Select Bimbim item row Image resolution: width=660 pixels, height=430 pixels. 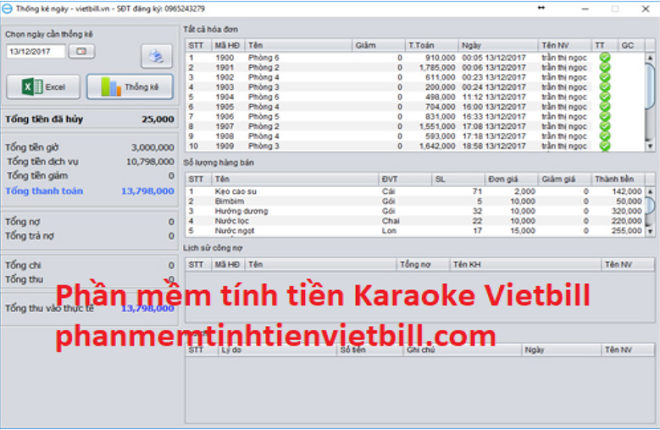[415, 201]
